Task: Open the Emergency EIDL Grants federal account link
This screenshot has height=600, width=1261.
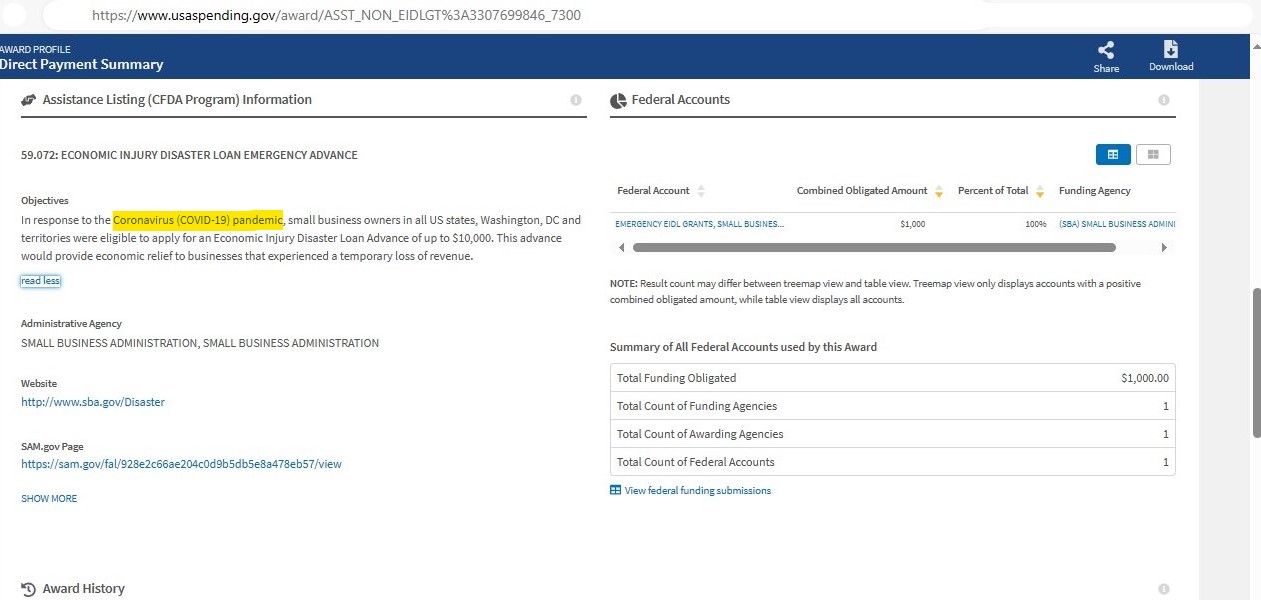Action: click(700, 224)
